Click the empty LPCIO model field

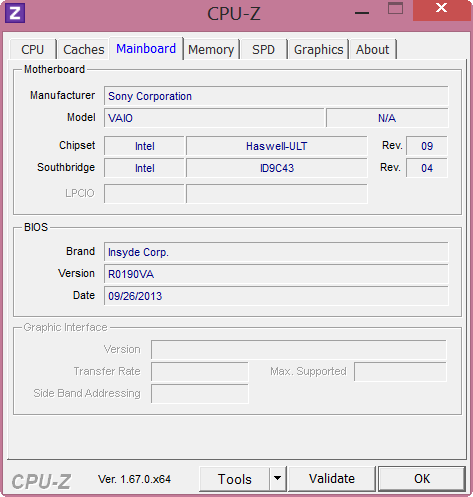tap(277, 193)
